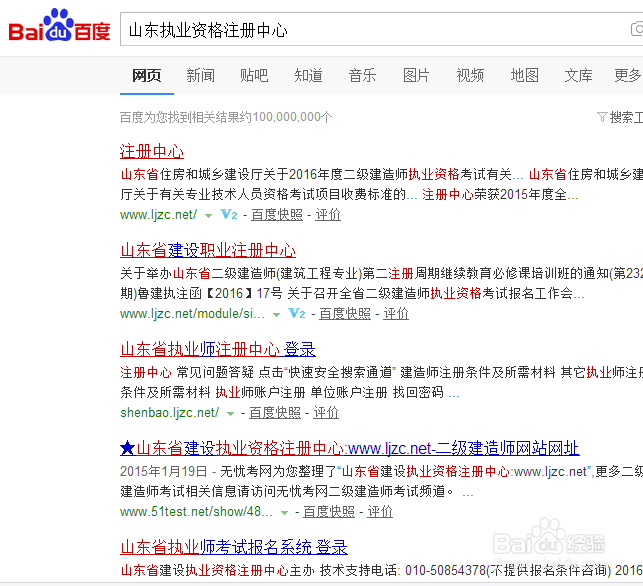Click the V2 badge on ljzc.net/module result
This screenshot has width=643, height=586.
[x=297, y=314]
